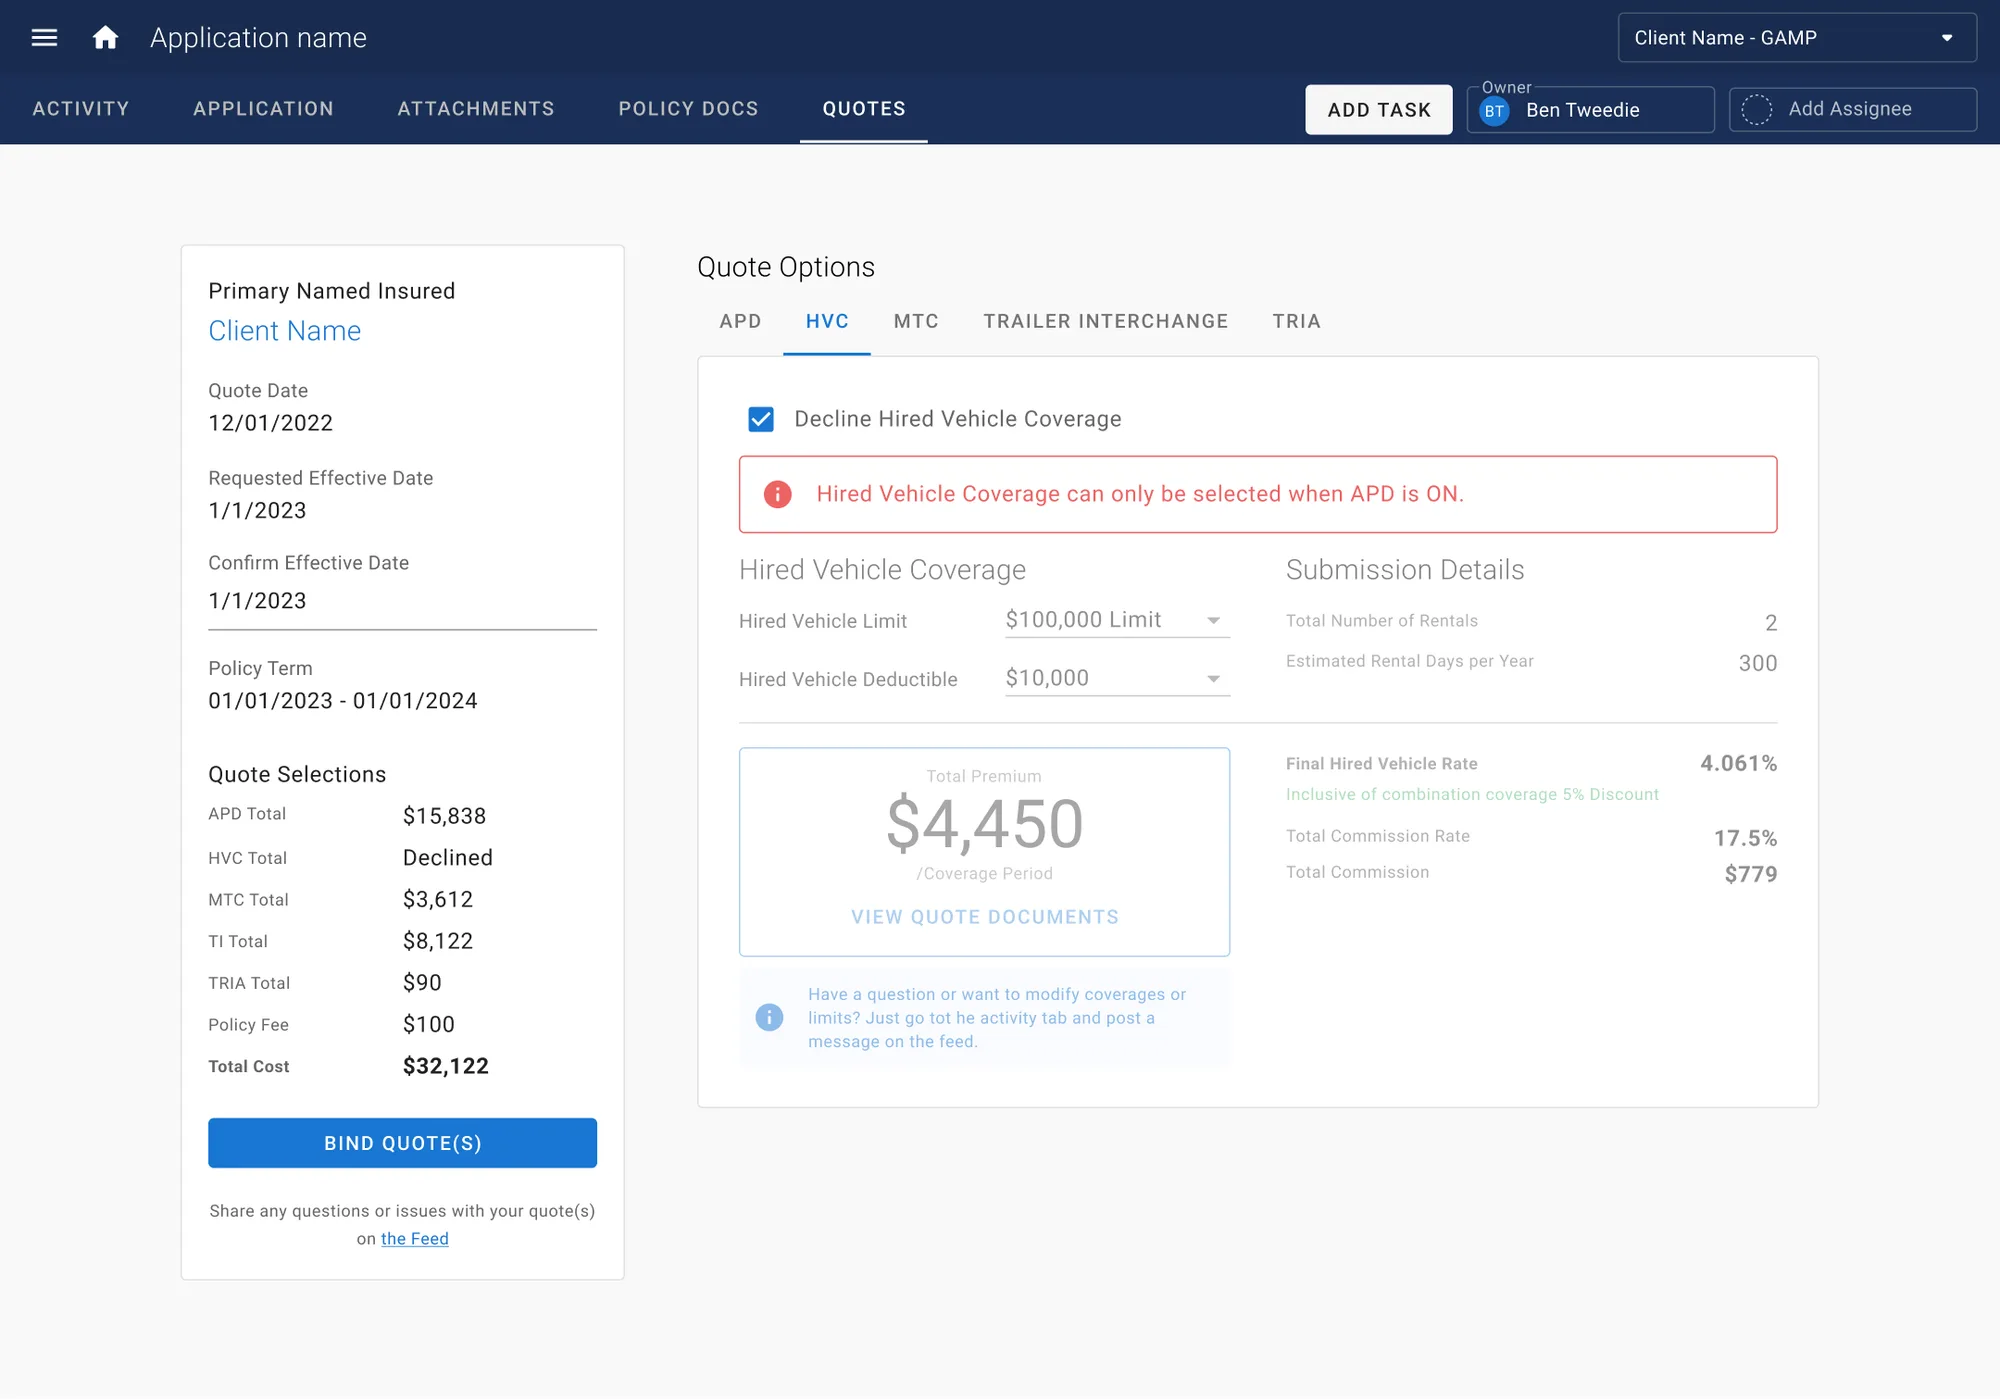This screenshot has height=1399, width=2000.
Task: Select the Trailer Interchange tab
Action: (x=1105, y=321)
